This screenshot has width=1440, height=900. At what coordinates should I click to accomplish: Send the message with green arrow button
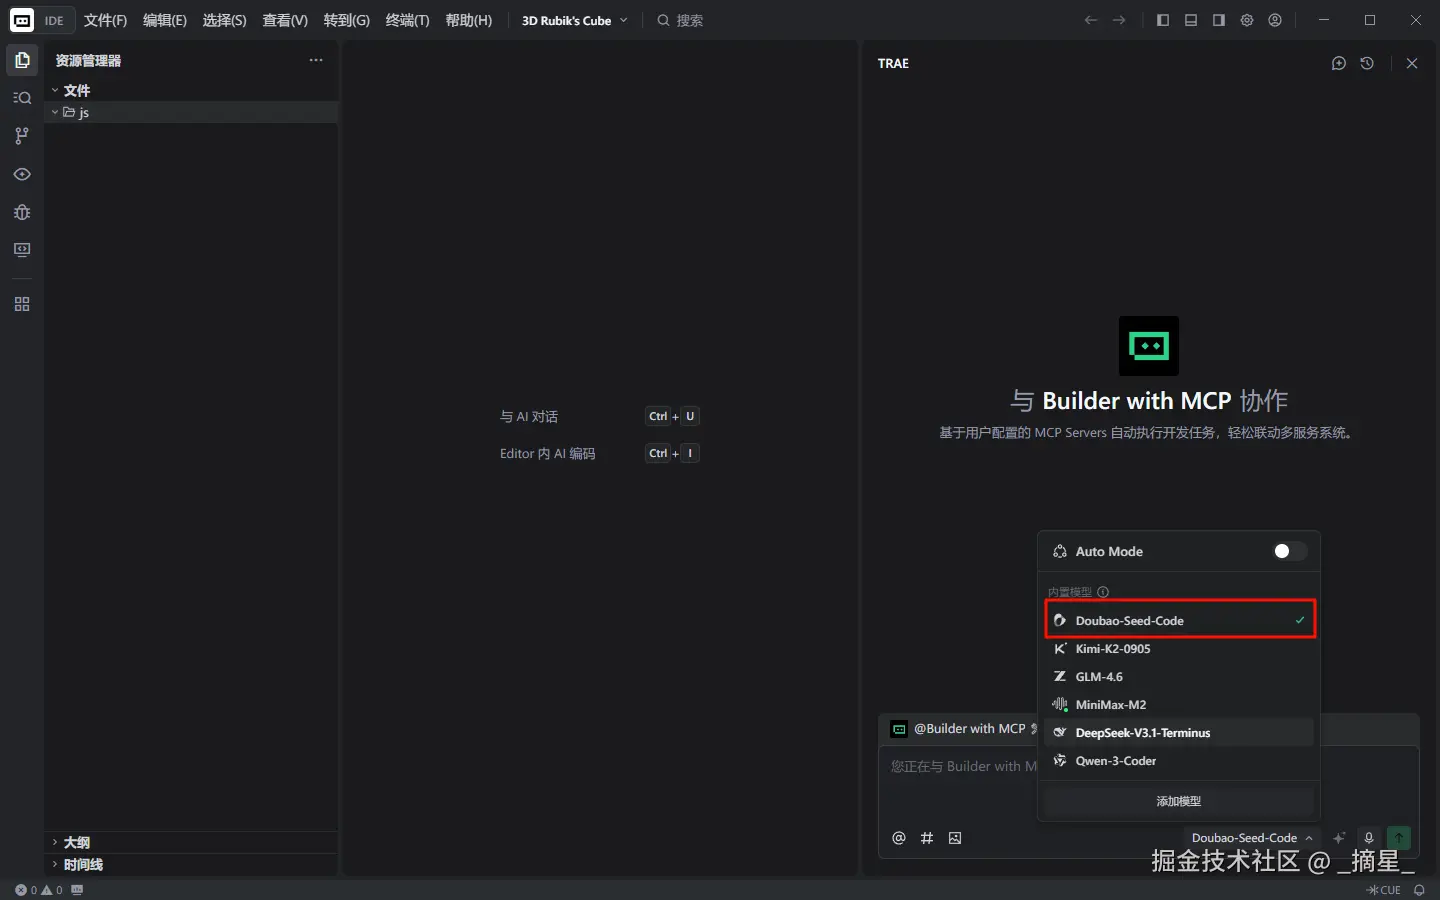1399,838
